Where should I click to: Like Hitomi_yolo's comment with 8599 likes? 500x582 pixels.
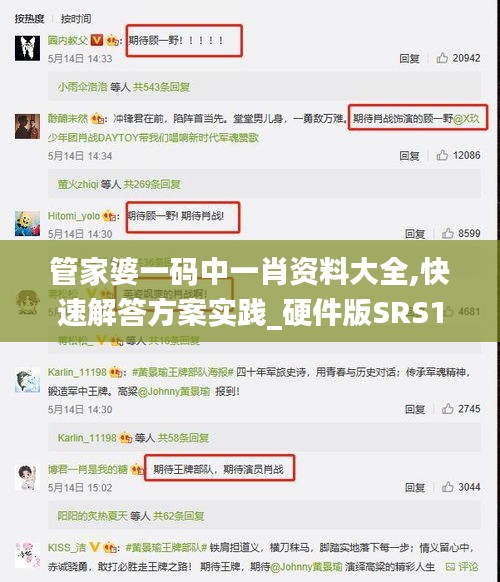tap(448, 233)
